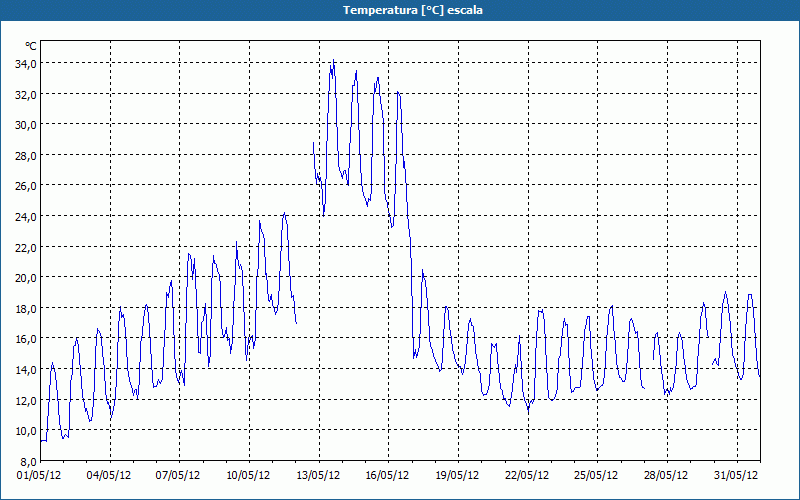The image size is (800, 500).
Task: Select the 25/05/12 date label
Action: (596, 476)
